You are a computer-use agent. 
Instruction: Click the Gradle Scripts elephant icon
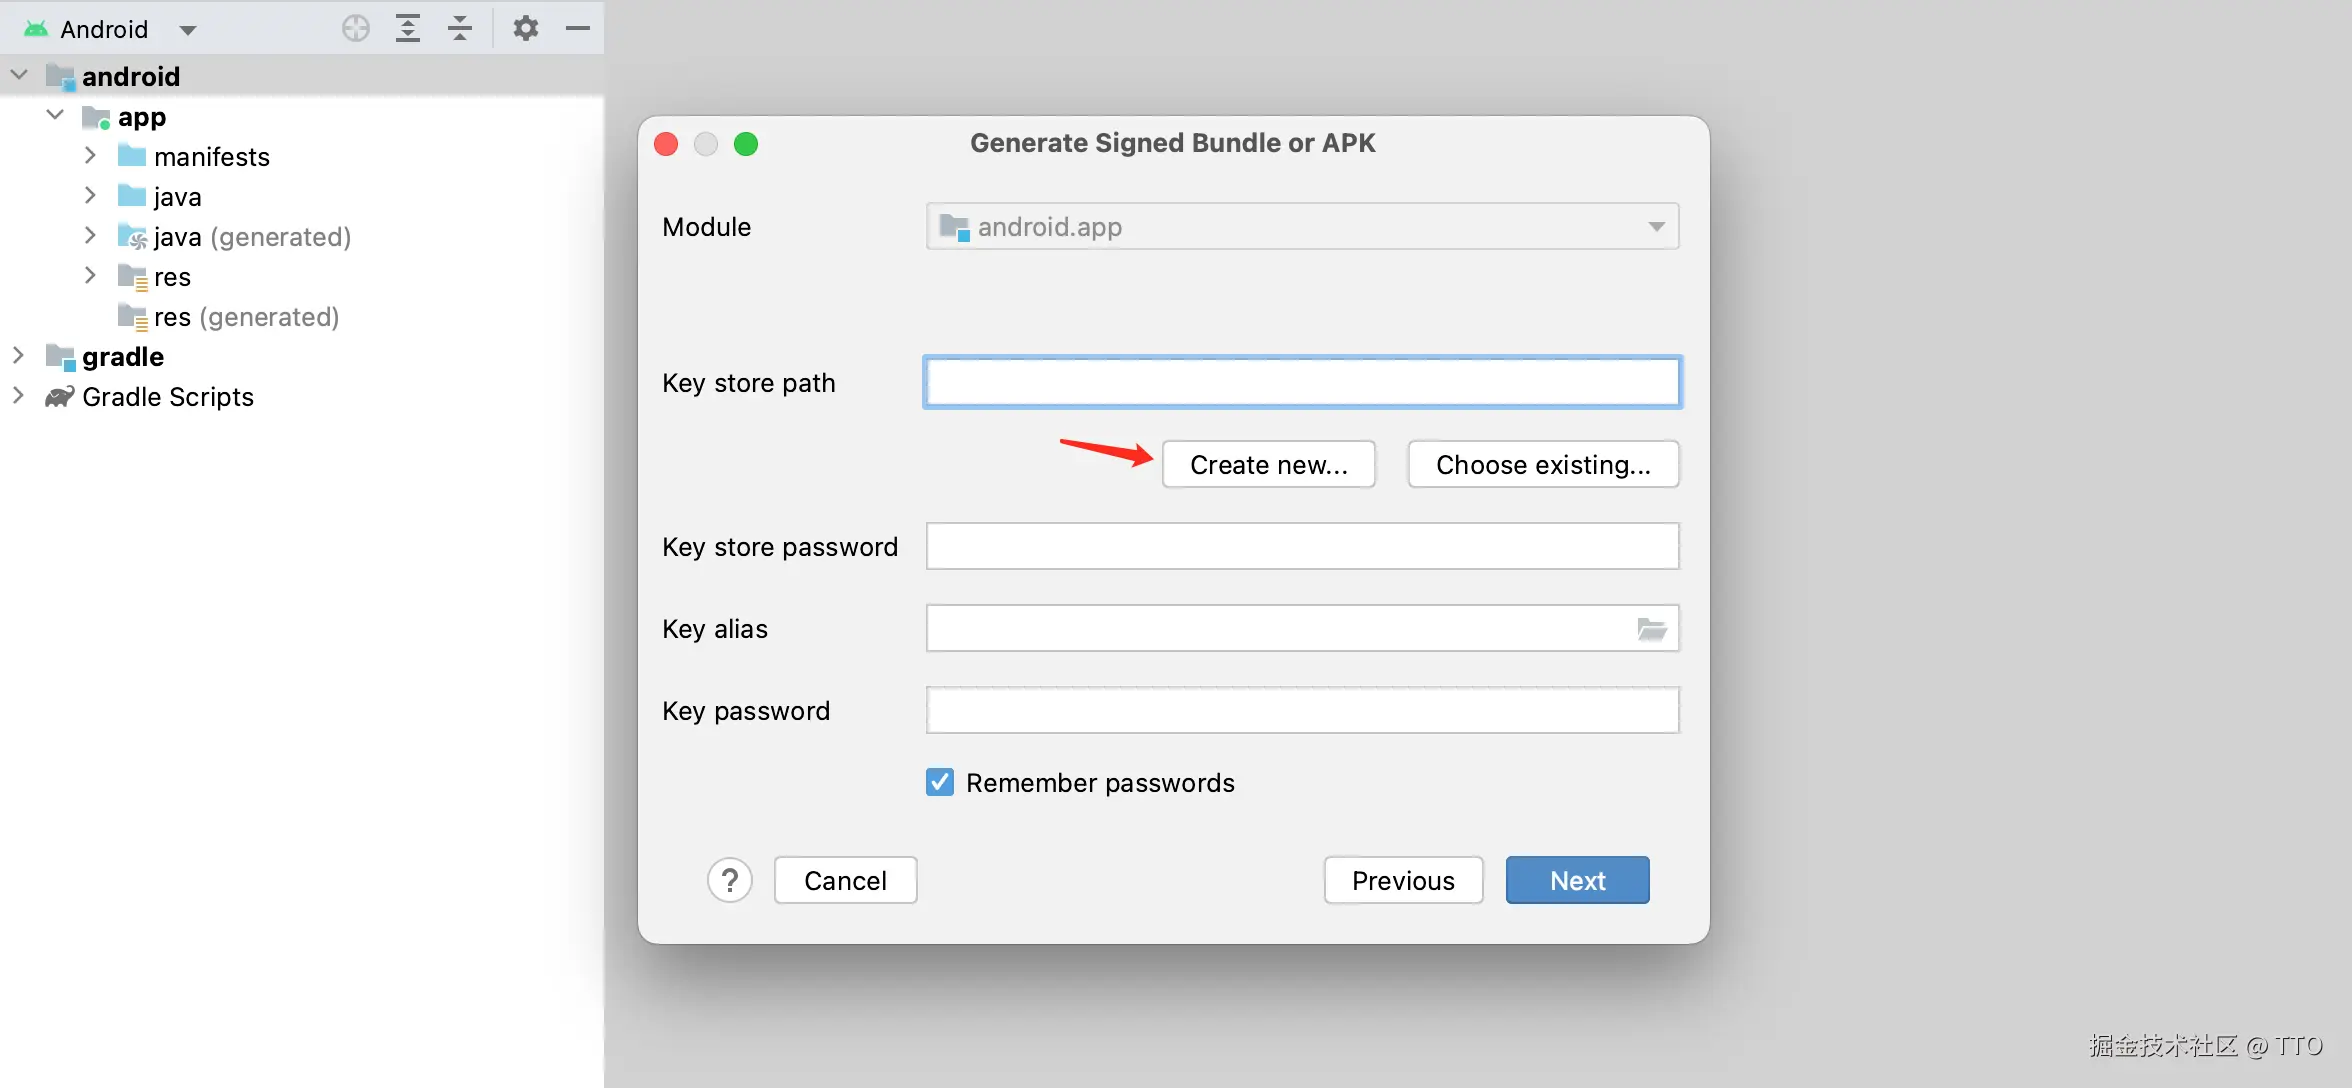pyautogui.click(x=59, y=397)
